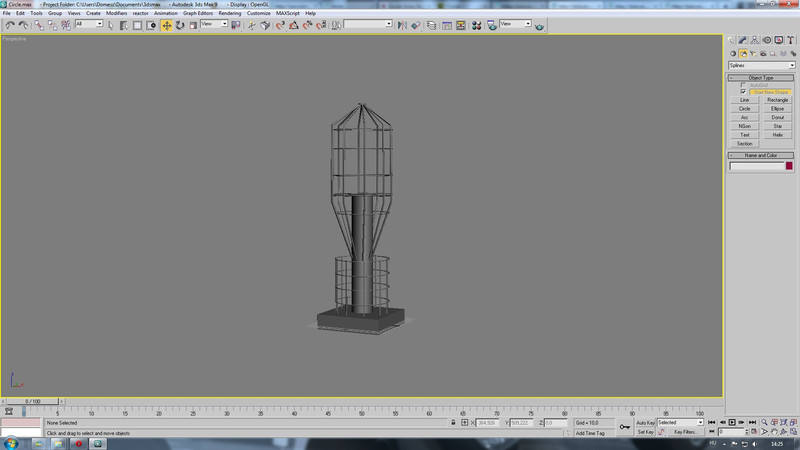Toggle the AutoGrid checkbox
This screenshot has width=800, height=450.
tap(743, 85)
